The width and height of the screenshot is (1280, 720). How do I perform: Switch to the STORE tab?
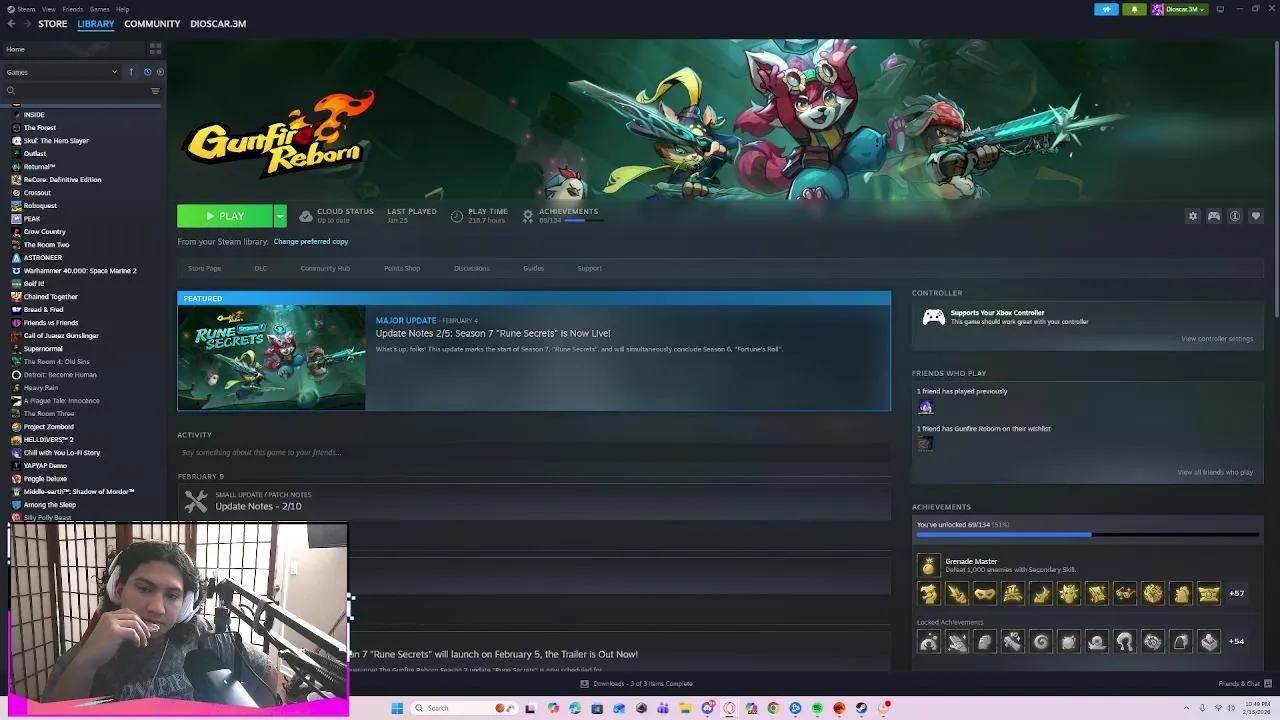(53, 24)
